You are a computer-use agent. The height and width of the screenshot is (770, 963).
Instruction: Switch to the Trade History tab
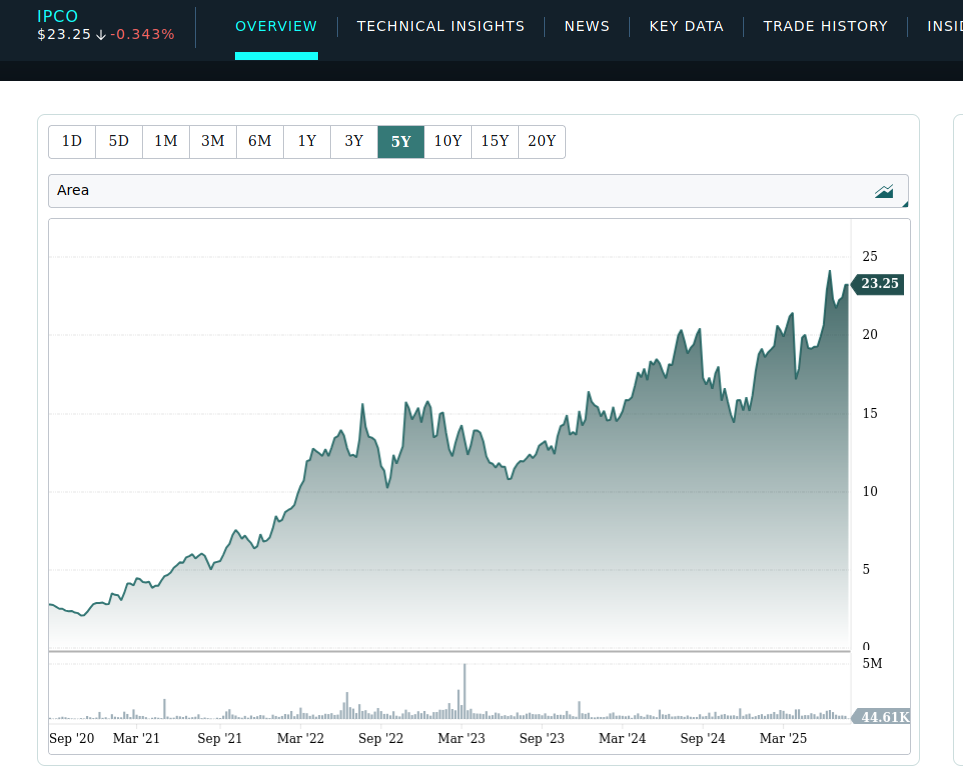point(825,27)
